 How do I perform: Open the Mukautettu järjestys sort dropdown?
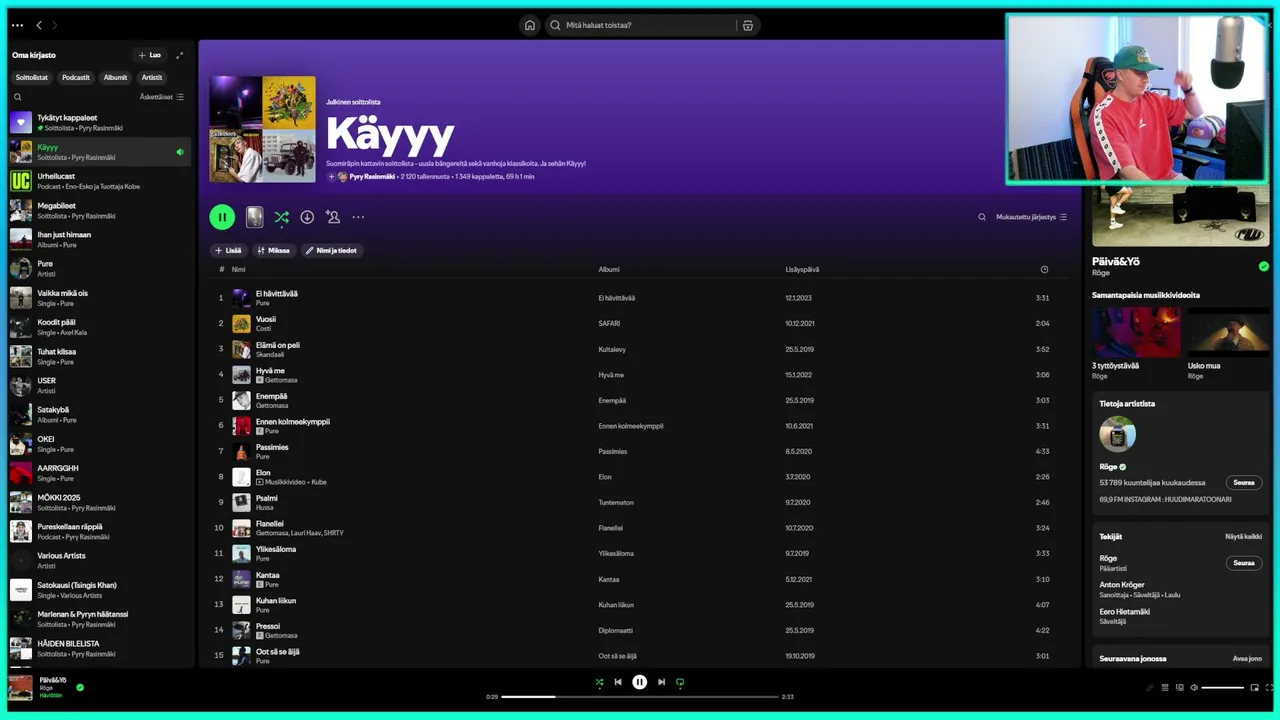1031,217
